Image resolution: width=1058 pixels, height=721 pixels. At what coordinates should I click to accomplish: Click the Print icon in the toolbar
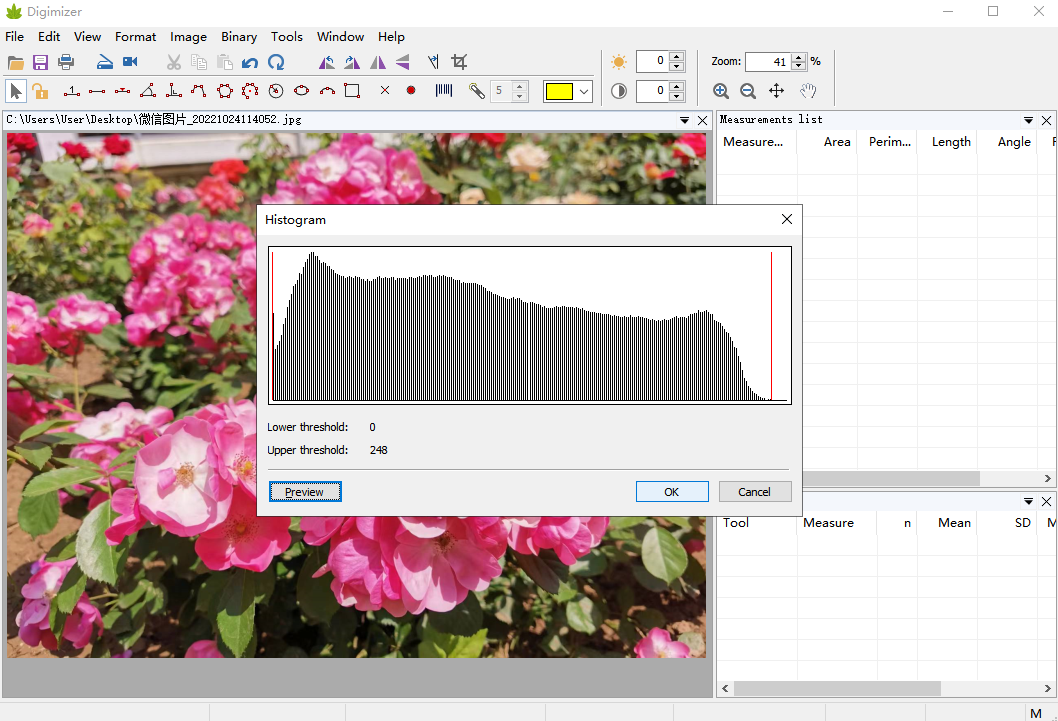pos(66,63)
